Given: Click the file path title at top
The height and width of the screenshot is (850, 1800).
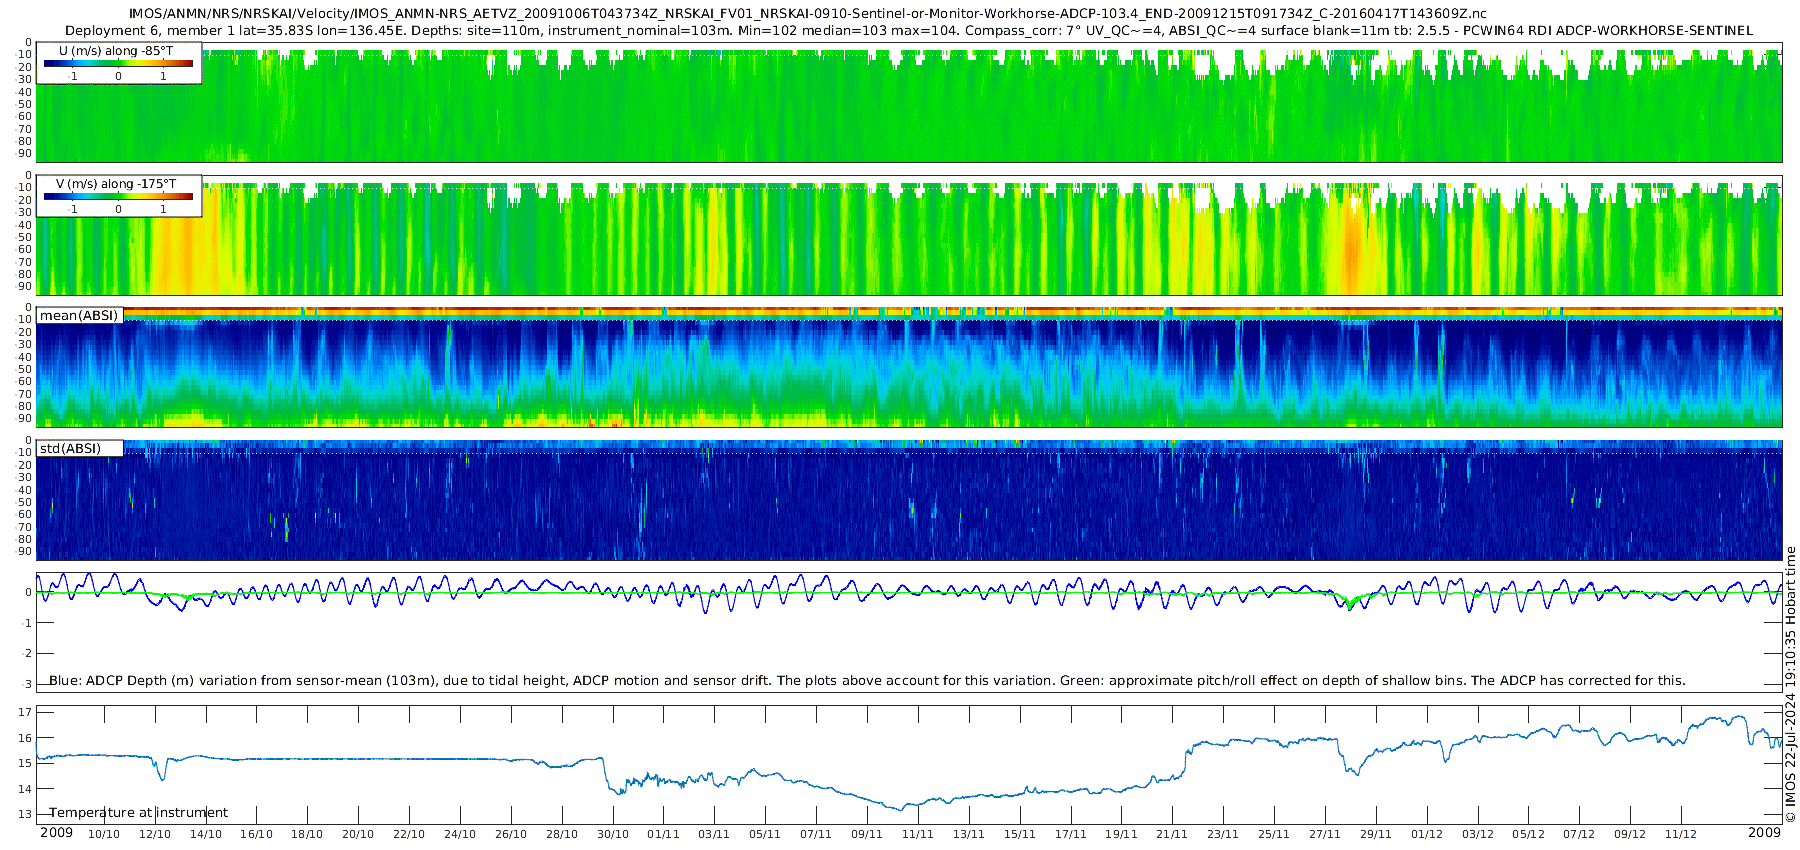Looking at the screenshot, I should [x=808, y=14].
